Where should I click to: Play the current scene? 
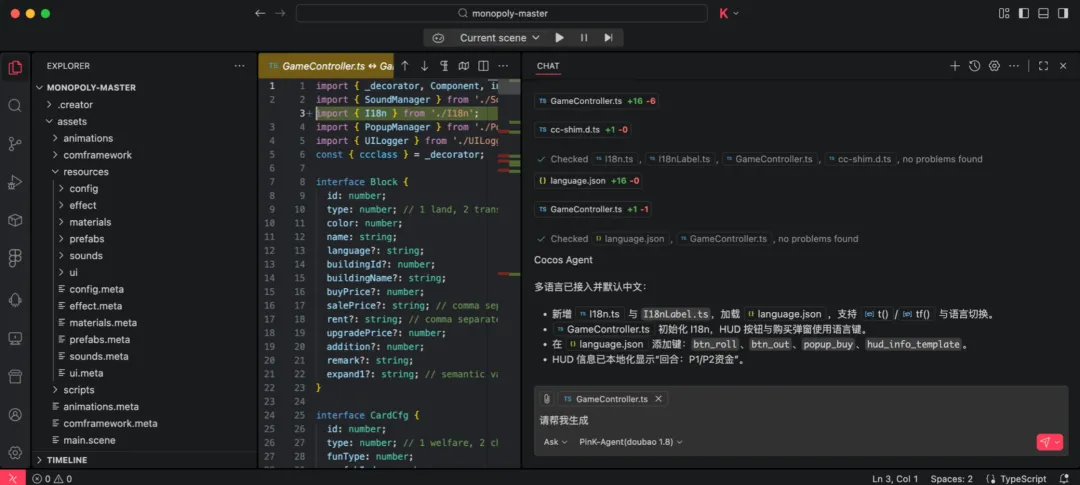click(559, 38)
